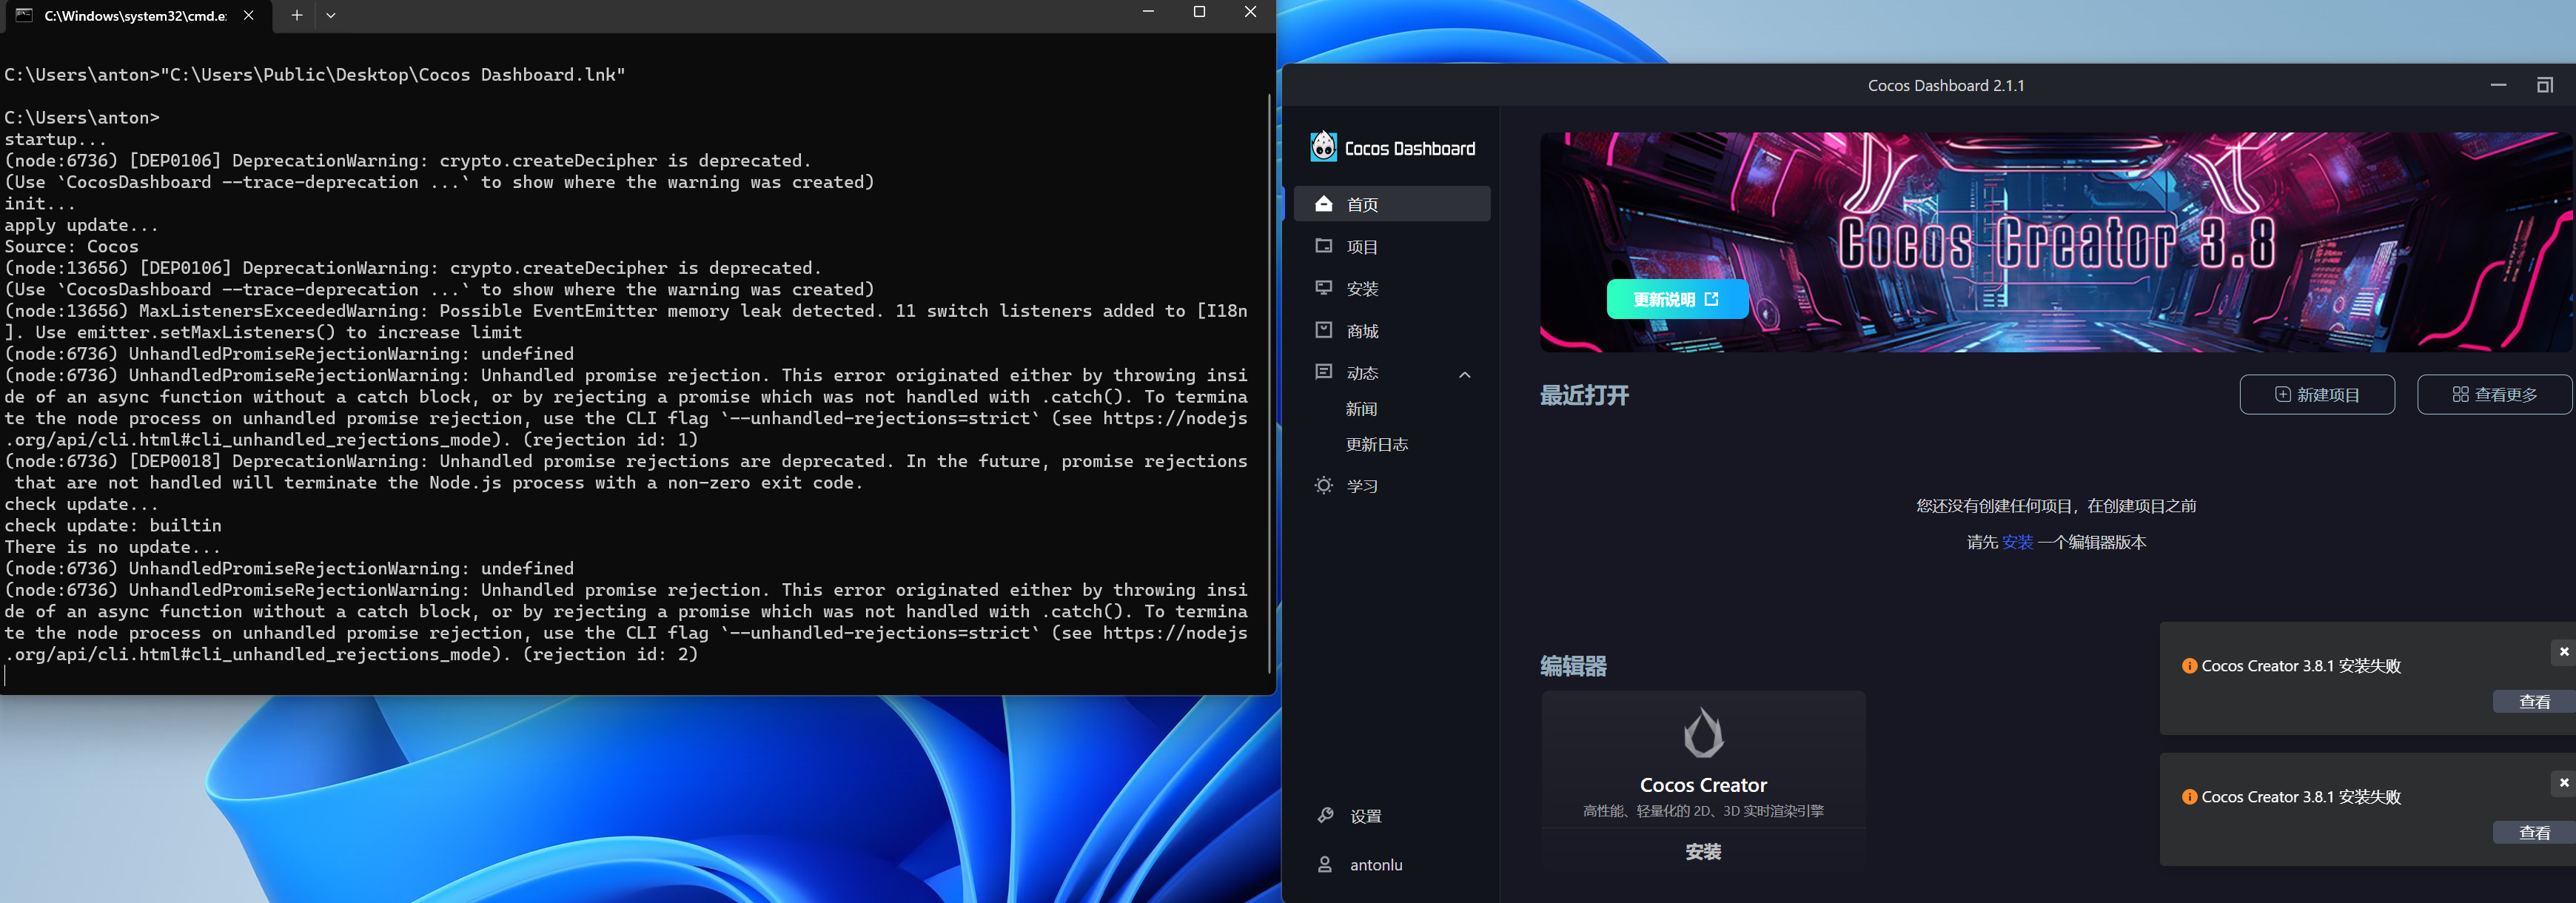This screenshot has width=2576, height=903.
Task: Click the antonlu user account icon
Action: tap(1324, 864)
